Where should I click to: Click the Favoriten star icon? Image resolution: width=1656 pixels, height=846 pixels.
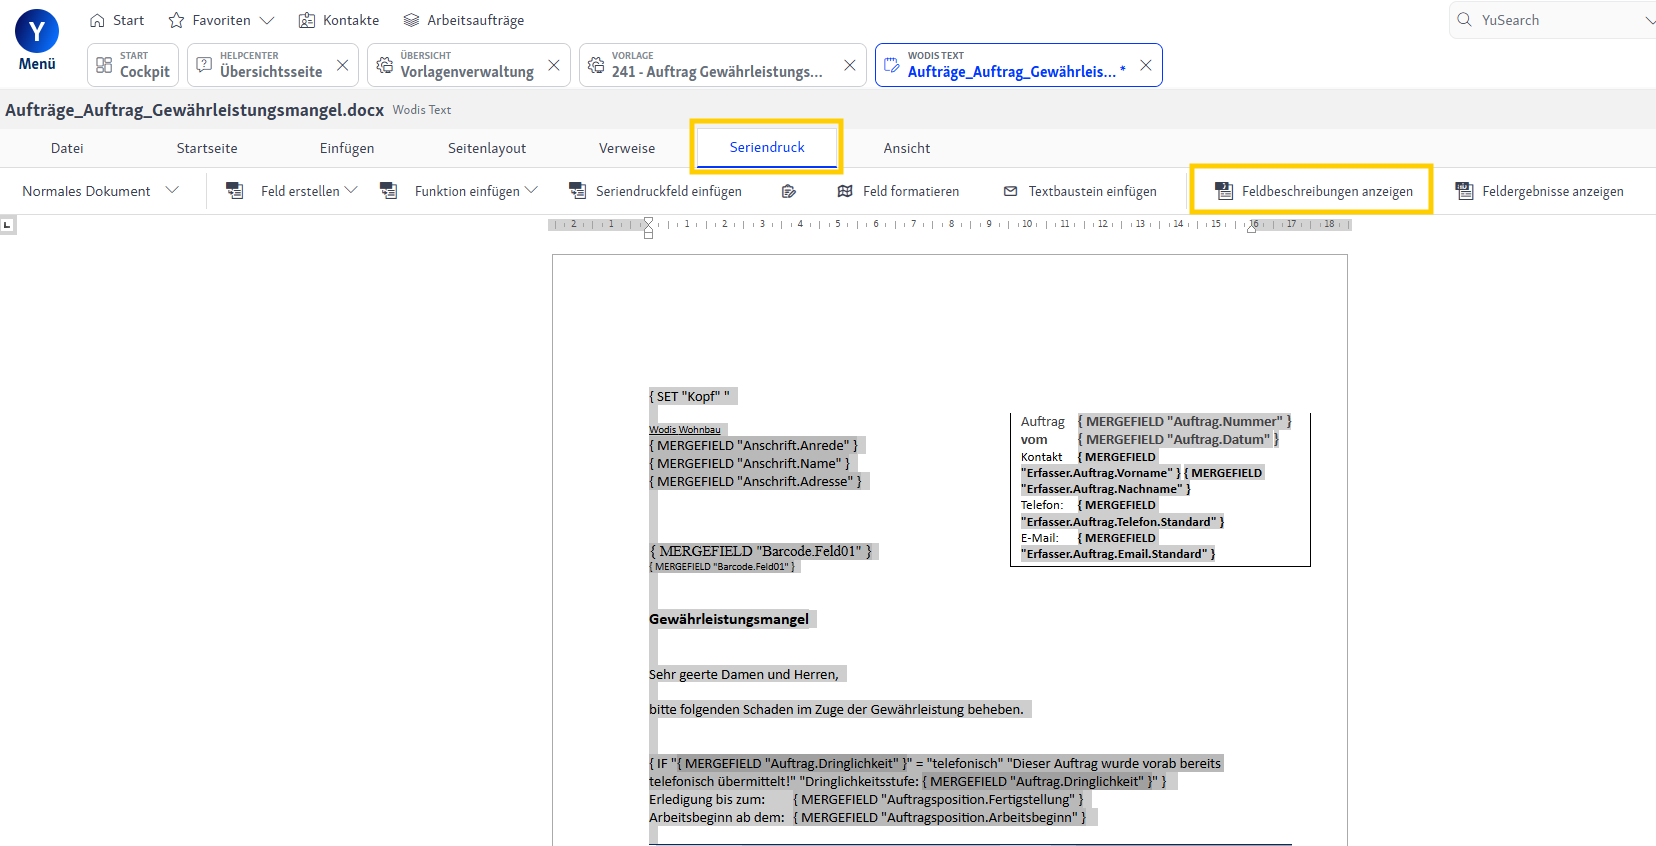tap(176, 20)
